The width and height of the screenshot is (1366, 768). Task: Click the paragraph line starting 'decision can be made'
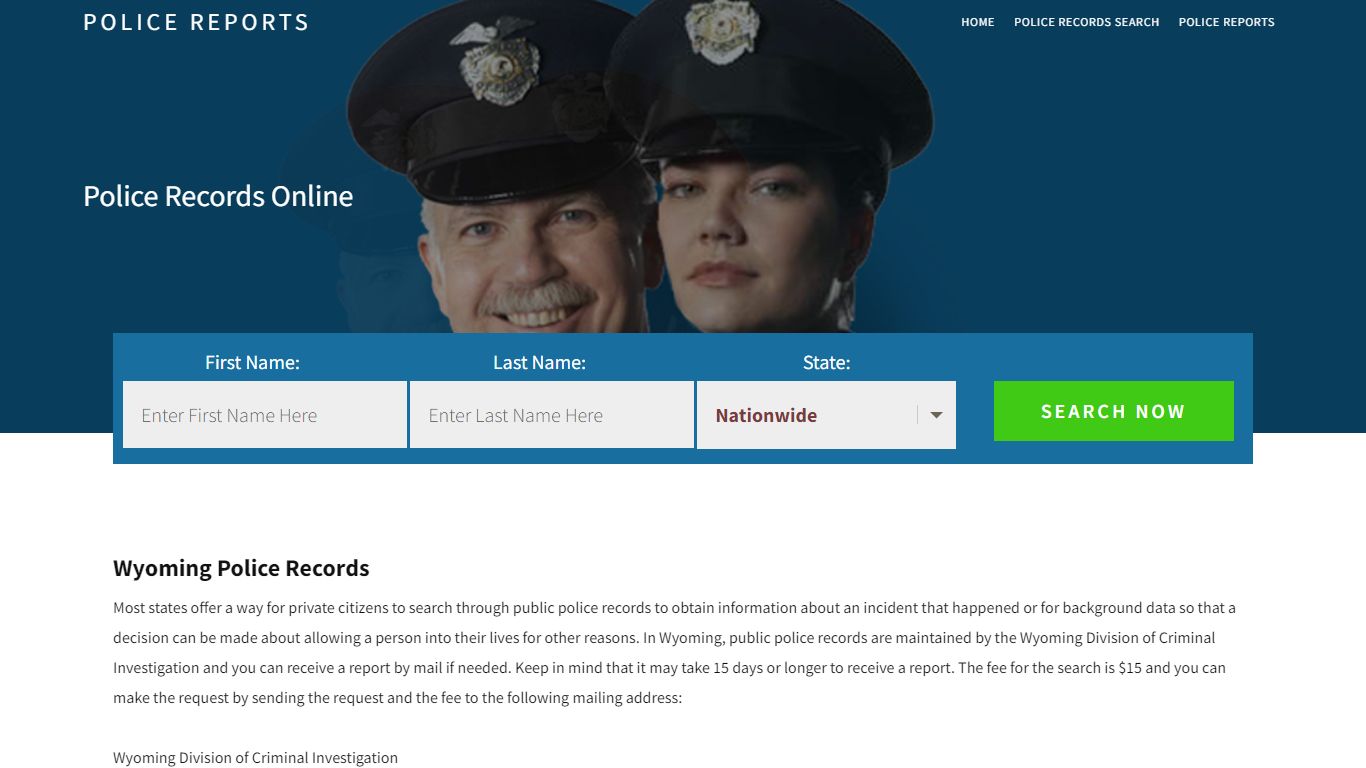(664, 638)
